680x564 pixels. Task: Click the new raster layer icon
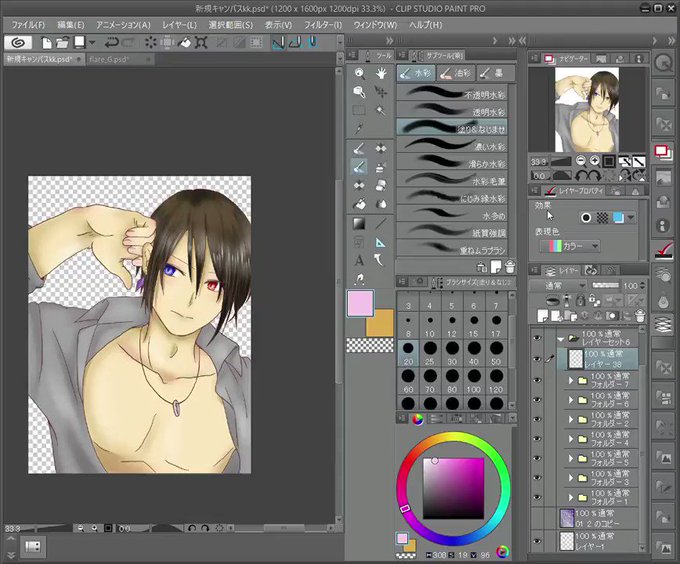(x=543, y=316)
